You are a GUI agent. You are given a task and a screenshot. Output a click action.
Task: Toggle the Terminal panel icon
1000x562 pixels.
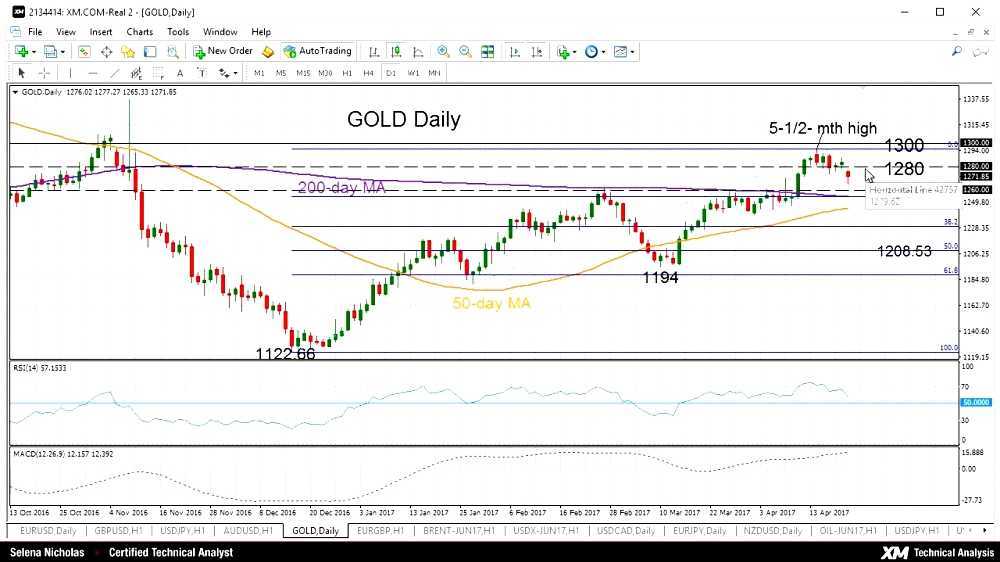pos(150,52)
